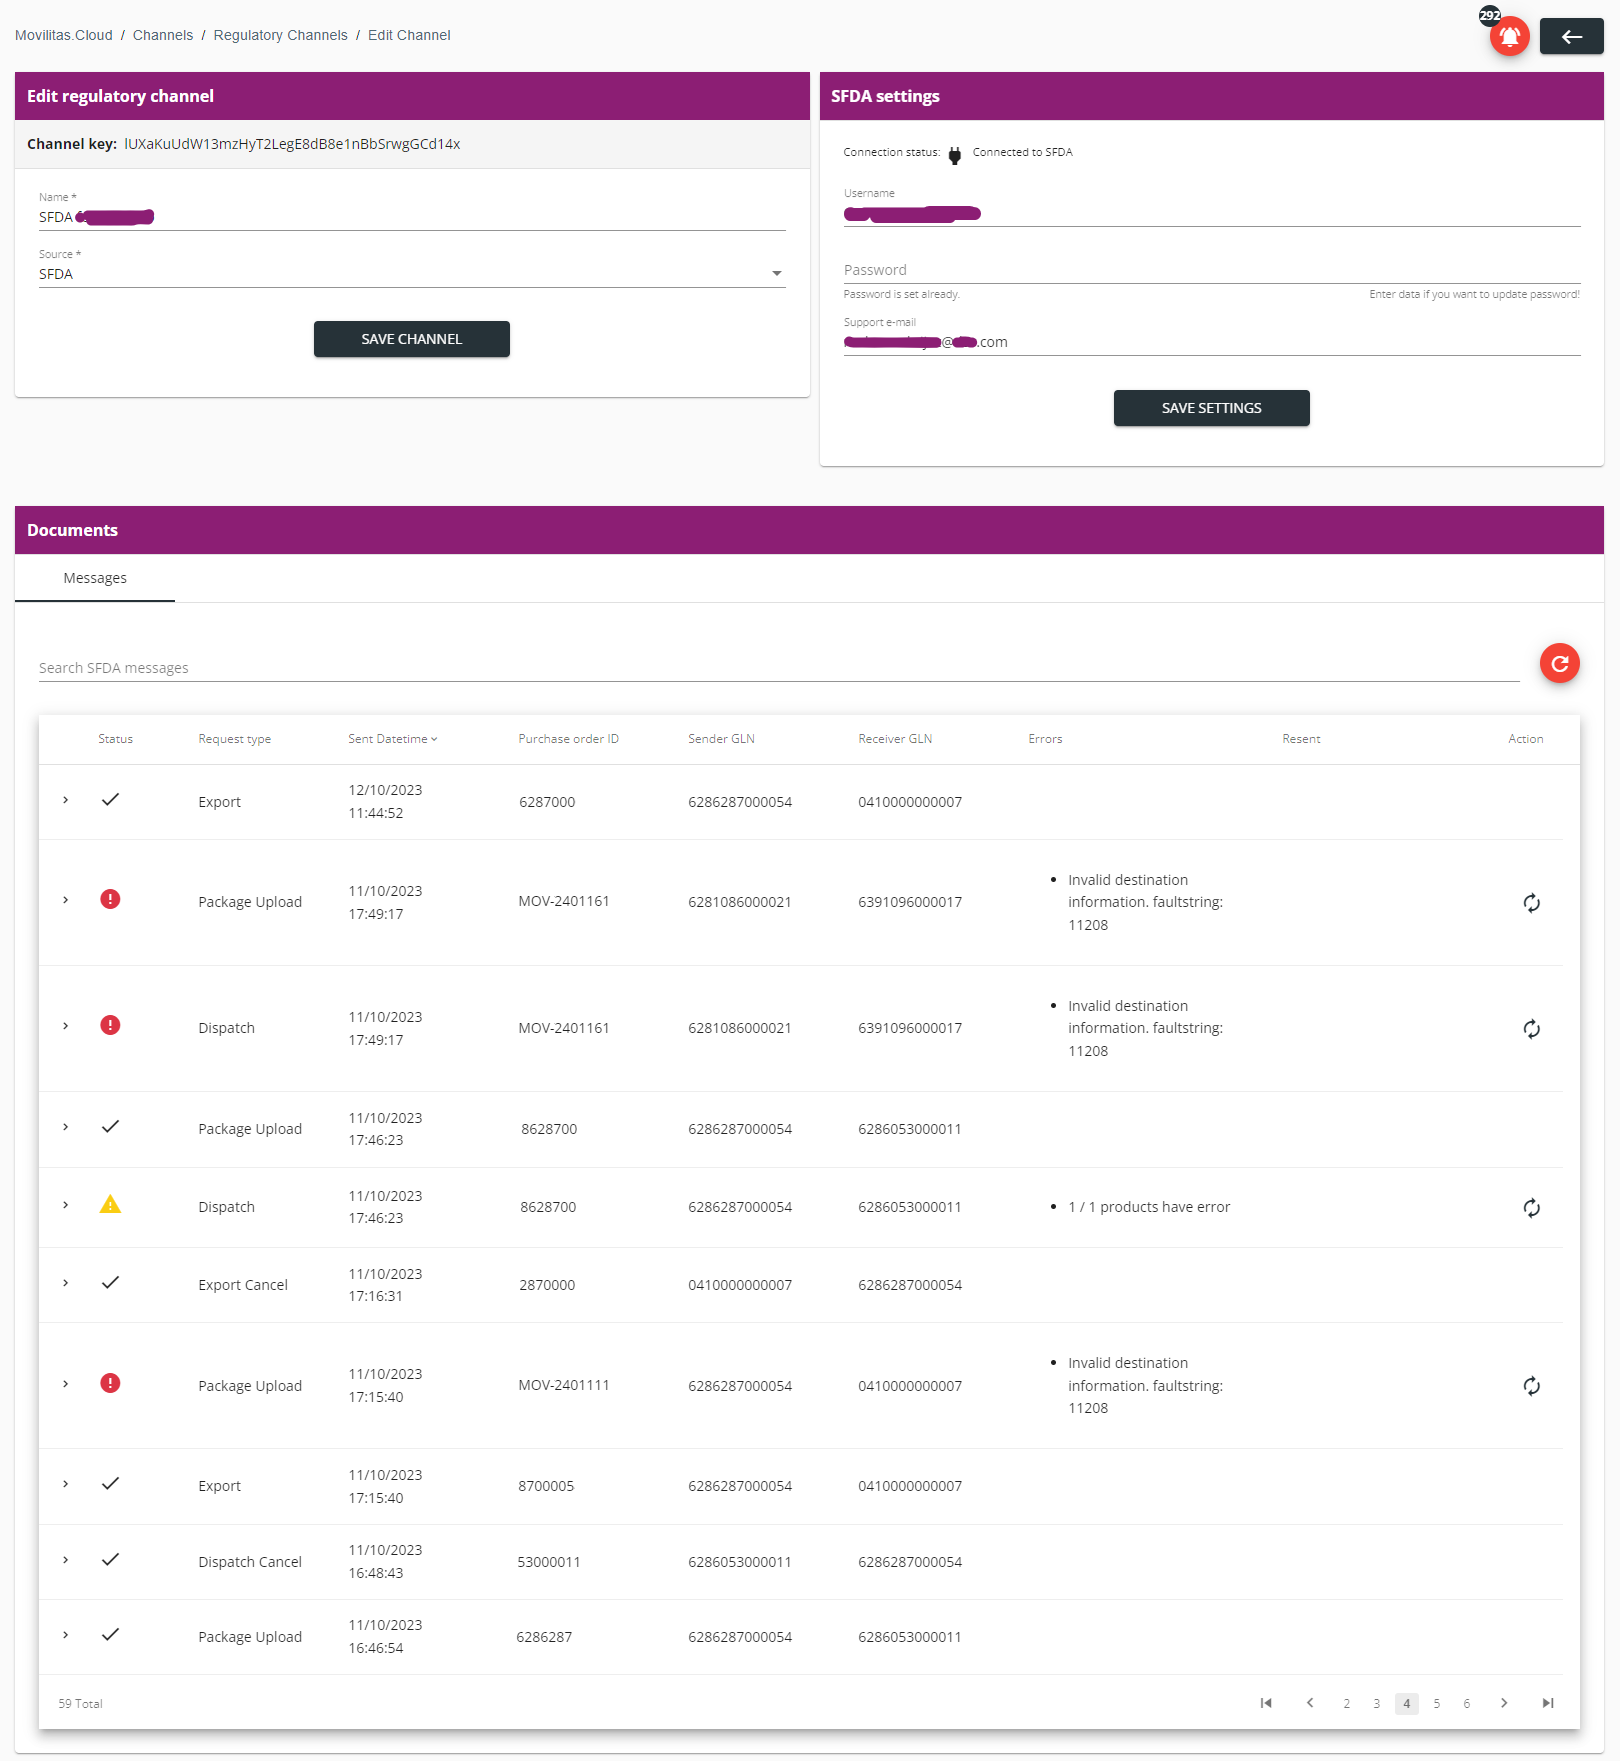Click success checkmark of Export Cancel row
The height and width of the screenshot is (1761, 1620).
(x=110, y=1282)
